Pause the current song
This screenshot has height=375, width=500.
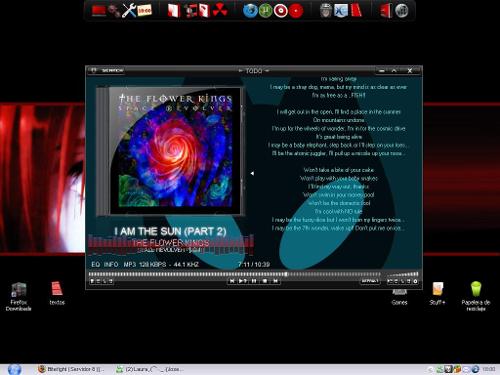pyautogui.click(x=254, y=281)
